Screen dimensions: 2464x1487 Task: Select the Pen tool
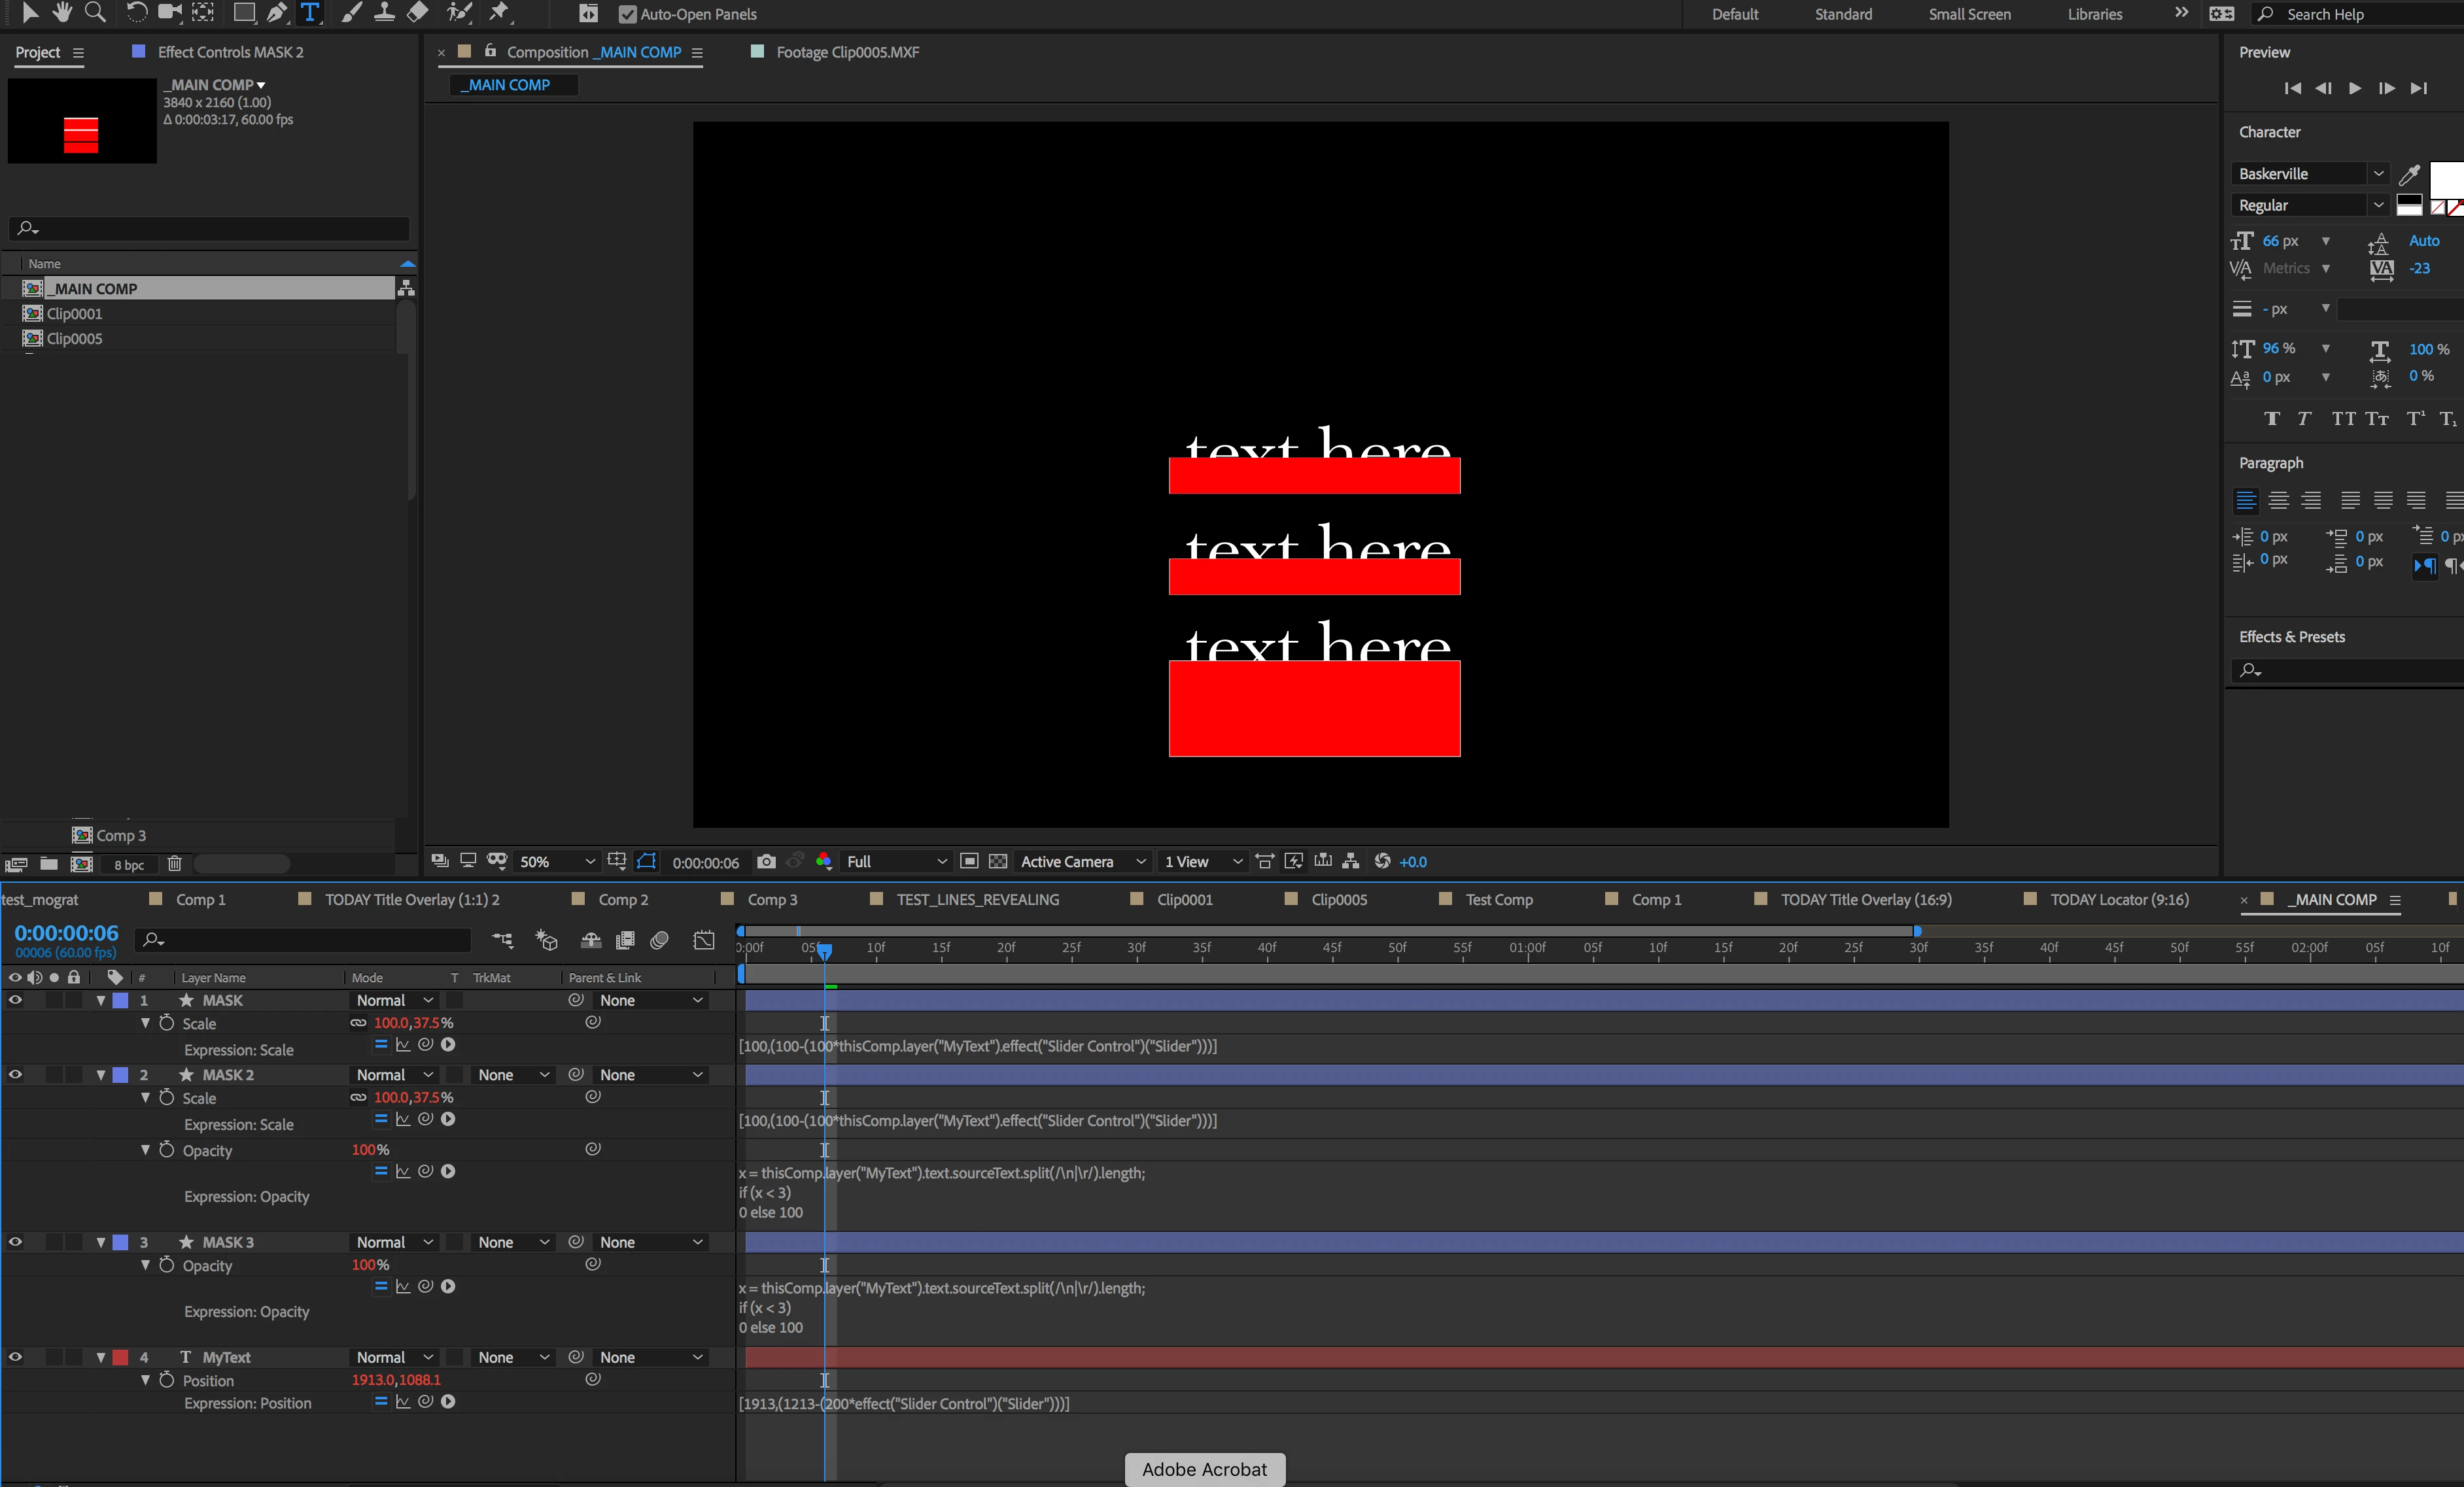pyautogui.click(x=276, y=13)
